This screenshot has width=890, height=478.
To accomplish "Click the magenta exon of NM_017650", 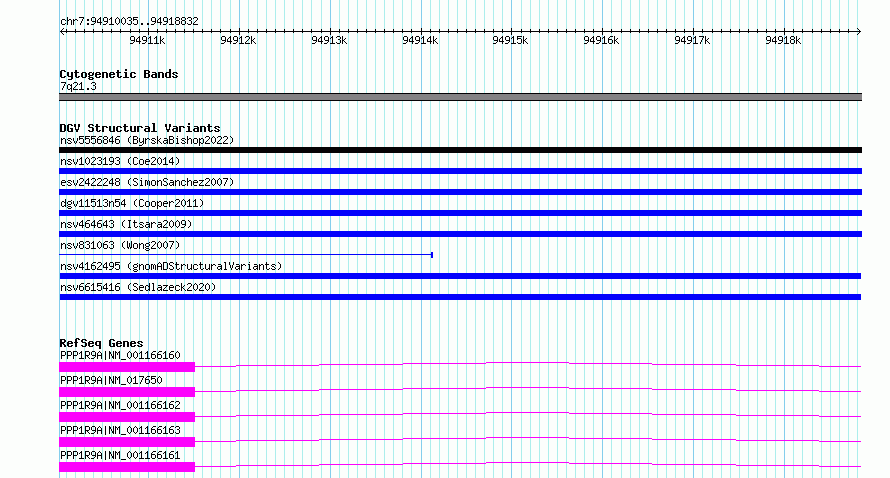I will tap(127, 392).
